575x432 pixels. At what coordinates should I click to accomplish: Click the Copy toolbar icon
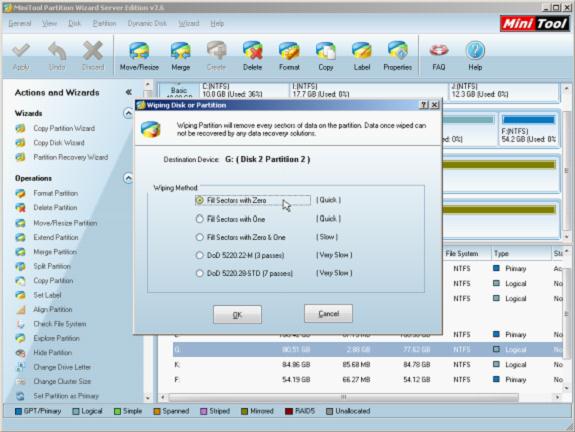click(x=326, y=56)
